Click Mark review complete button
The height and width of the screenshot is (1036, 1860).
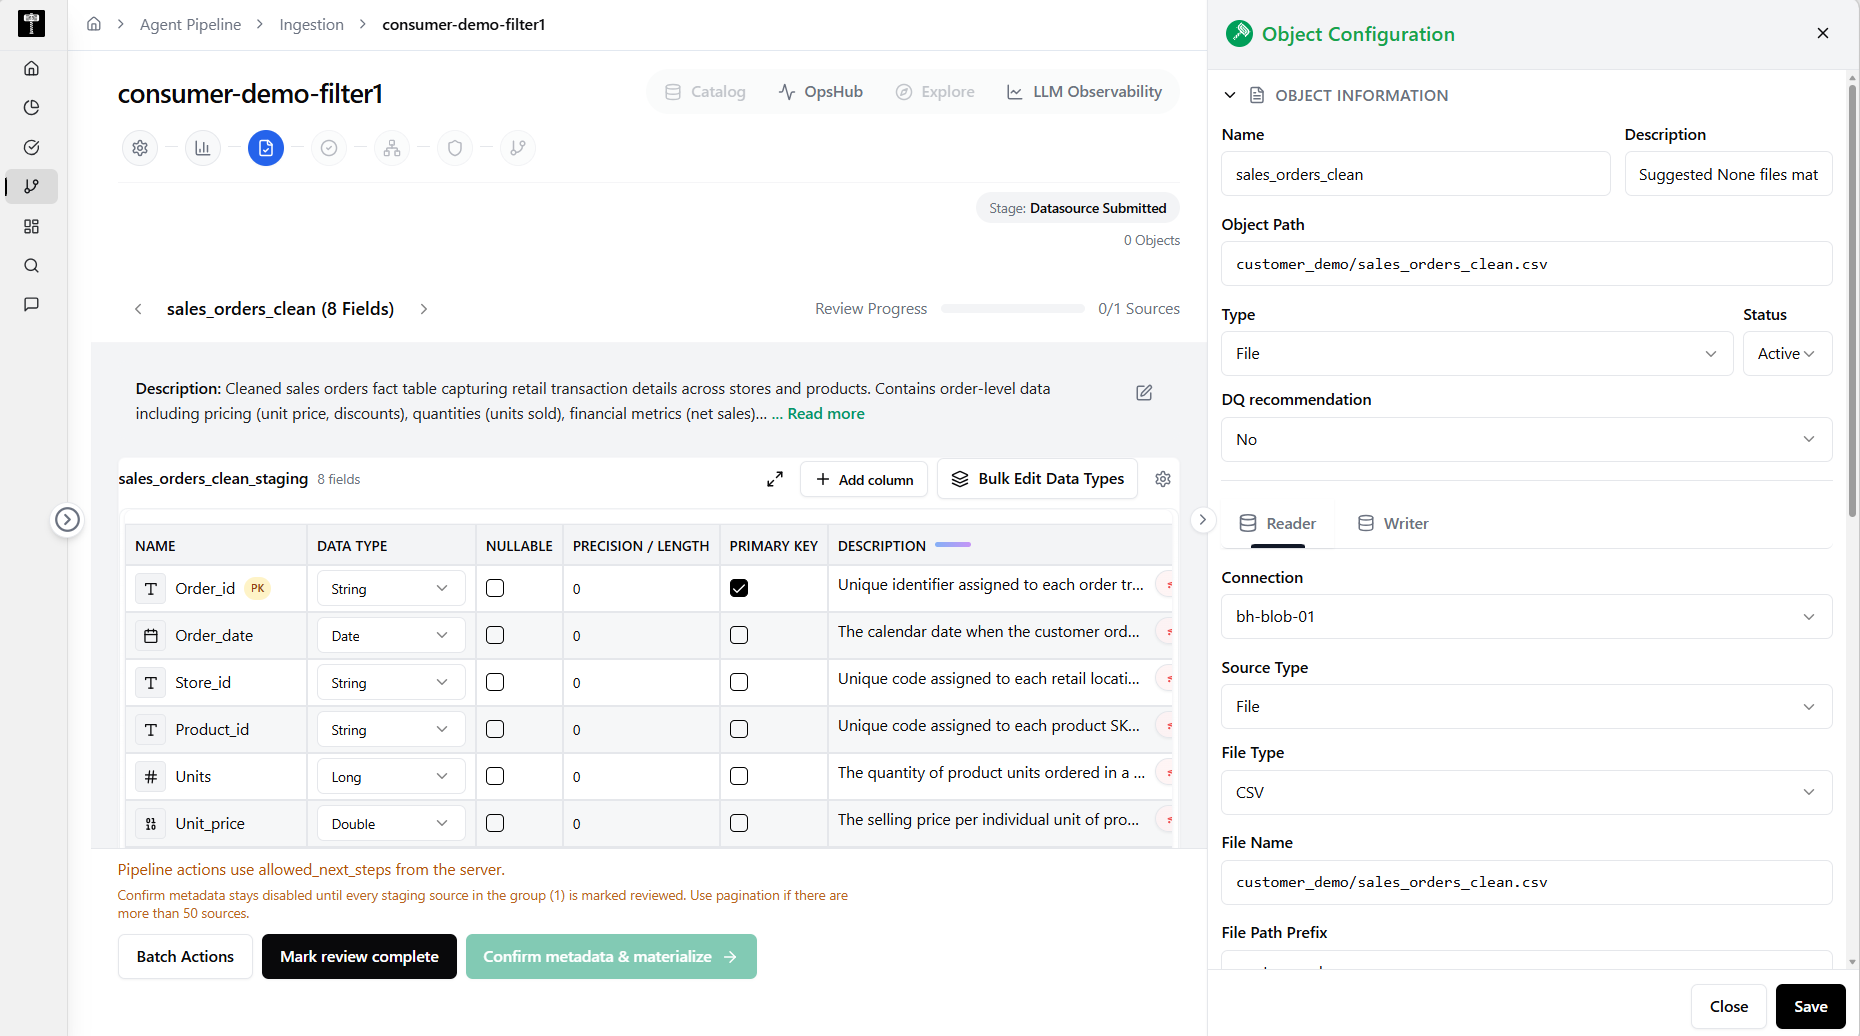[x=359, y=957]
